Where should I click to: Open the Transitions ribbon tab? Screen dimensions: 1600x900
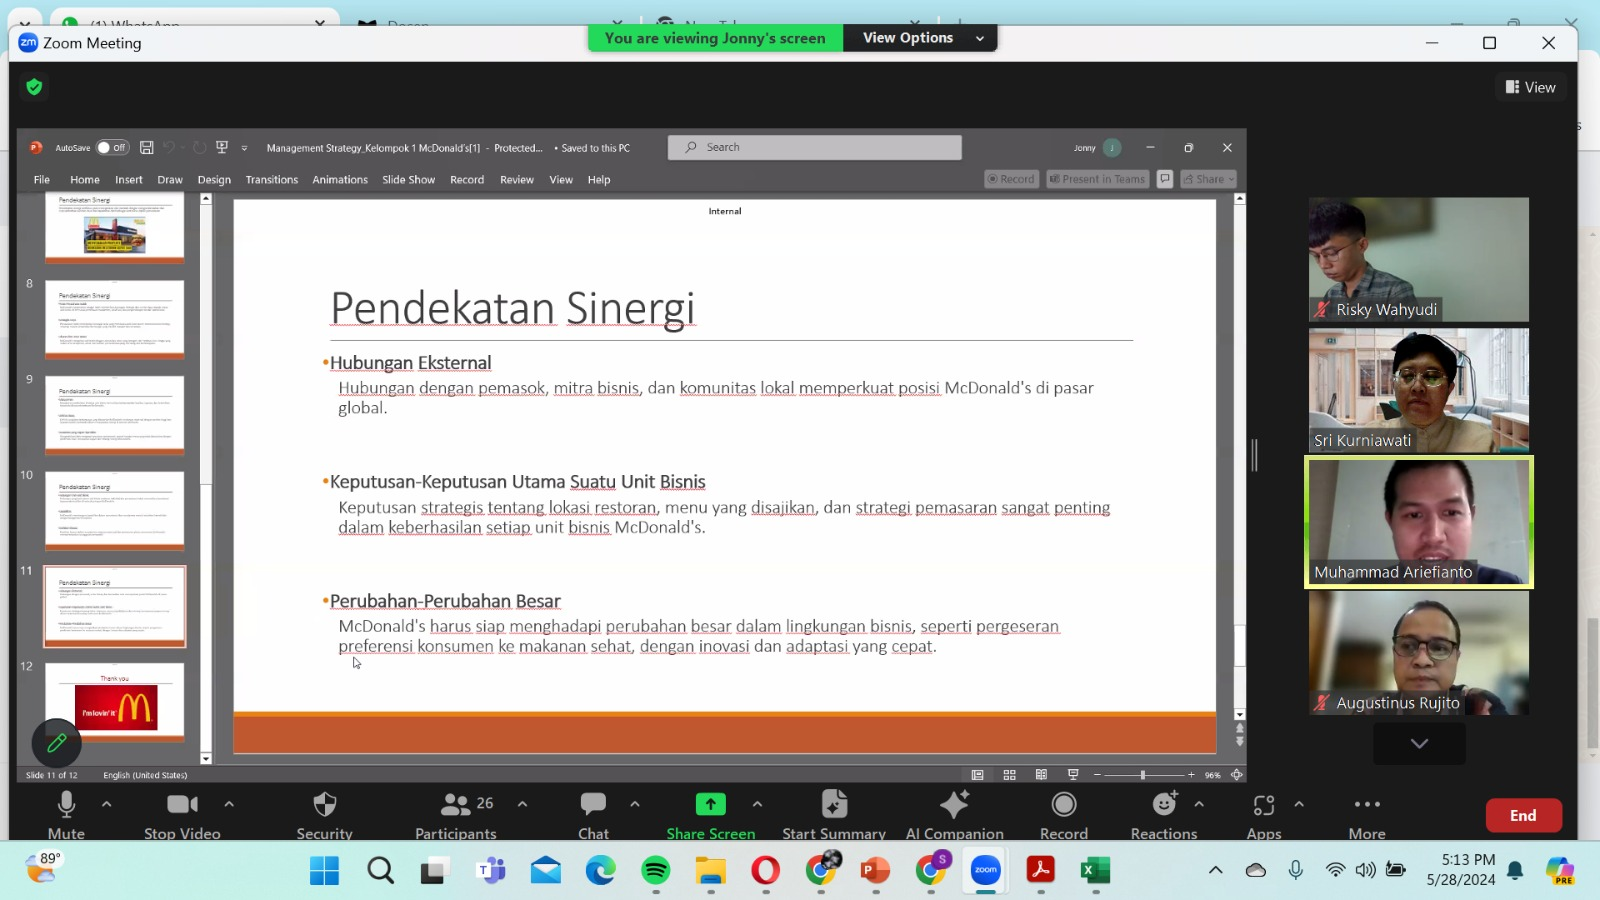coord(272,180)
